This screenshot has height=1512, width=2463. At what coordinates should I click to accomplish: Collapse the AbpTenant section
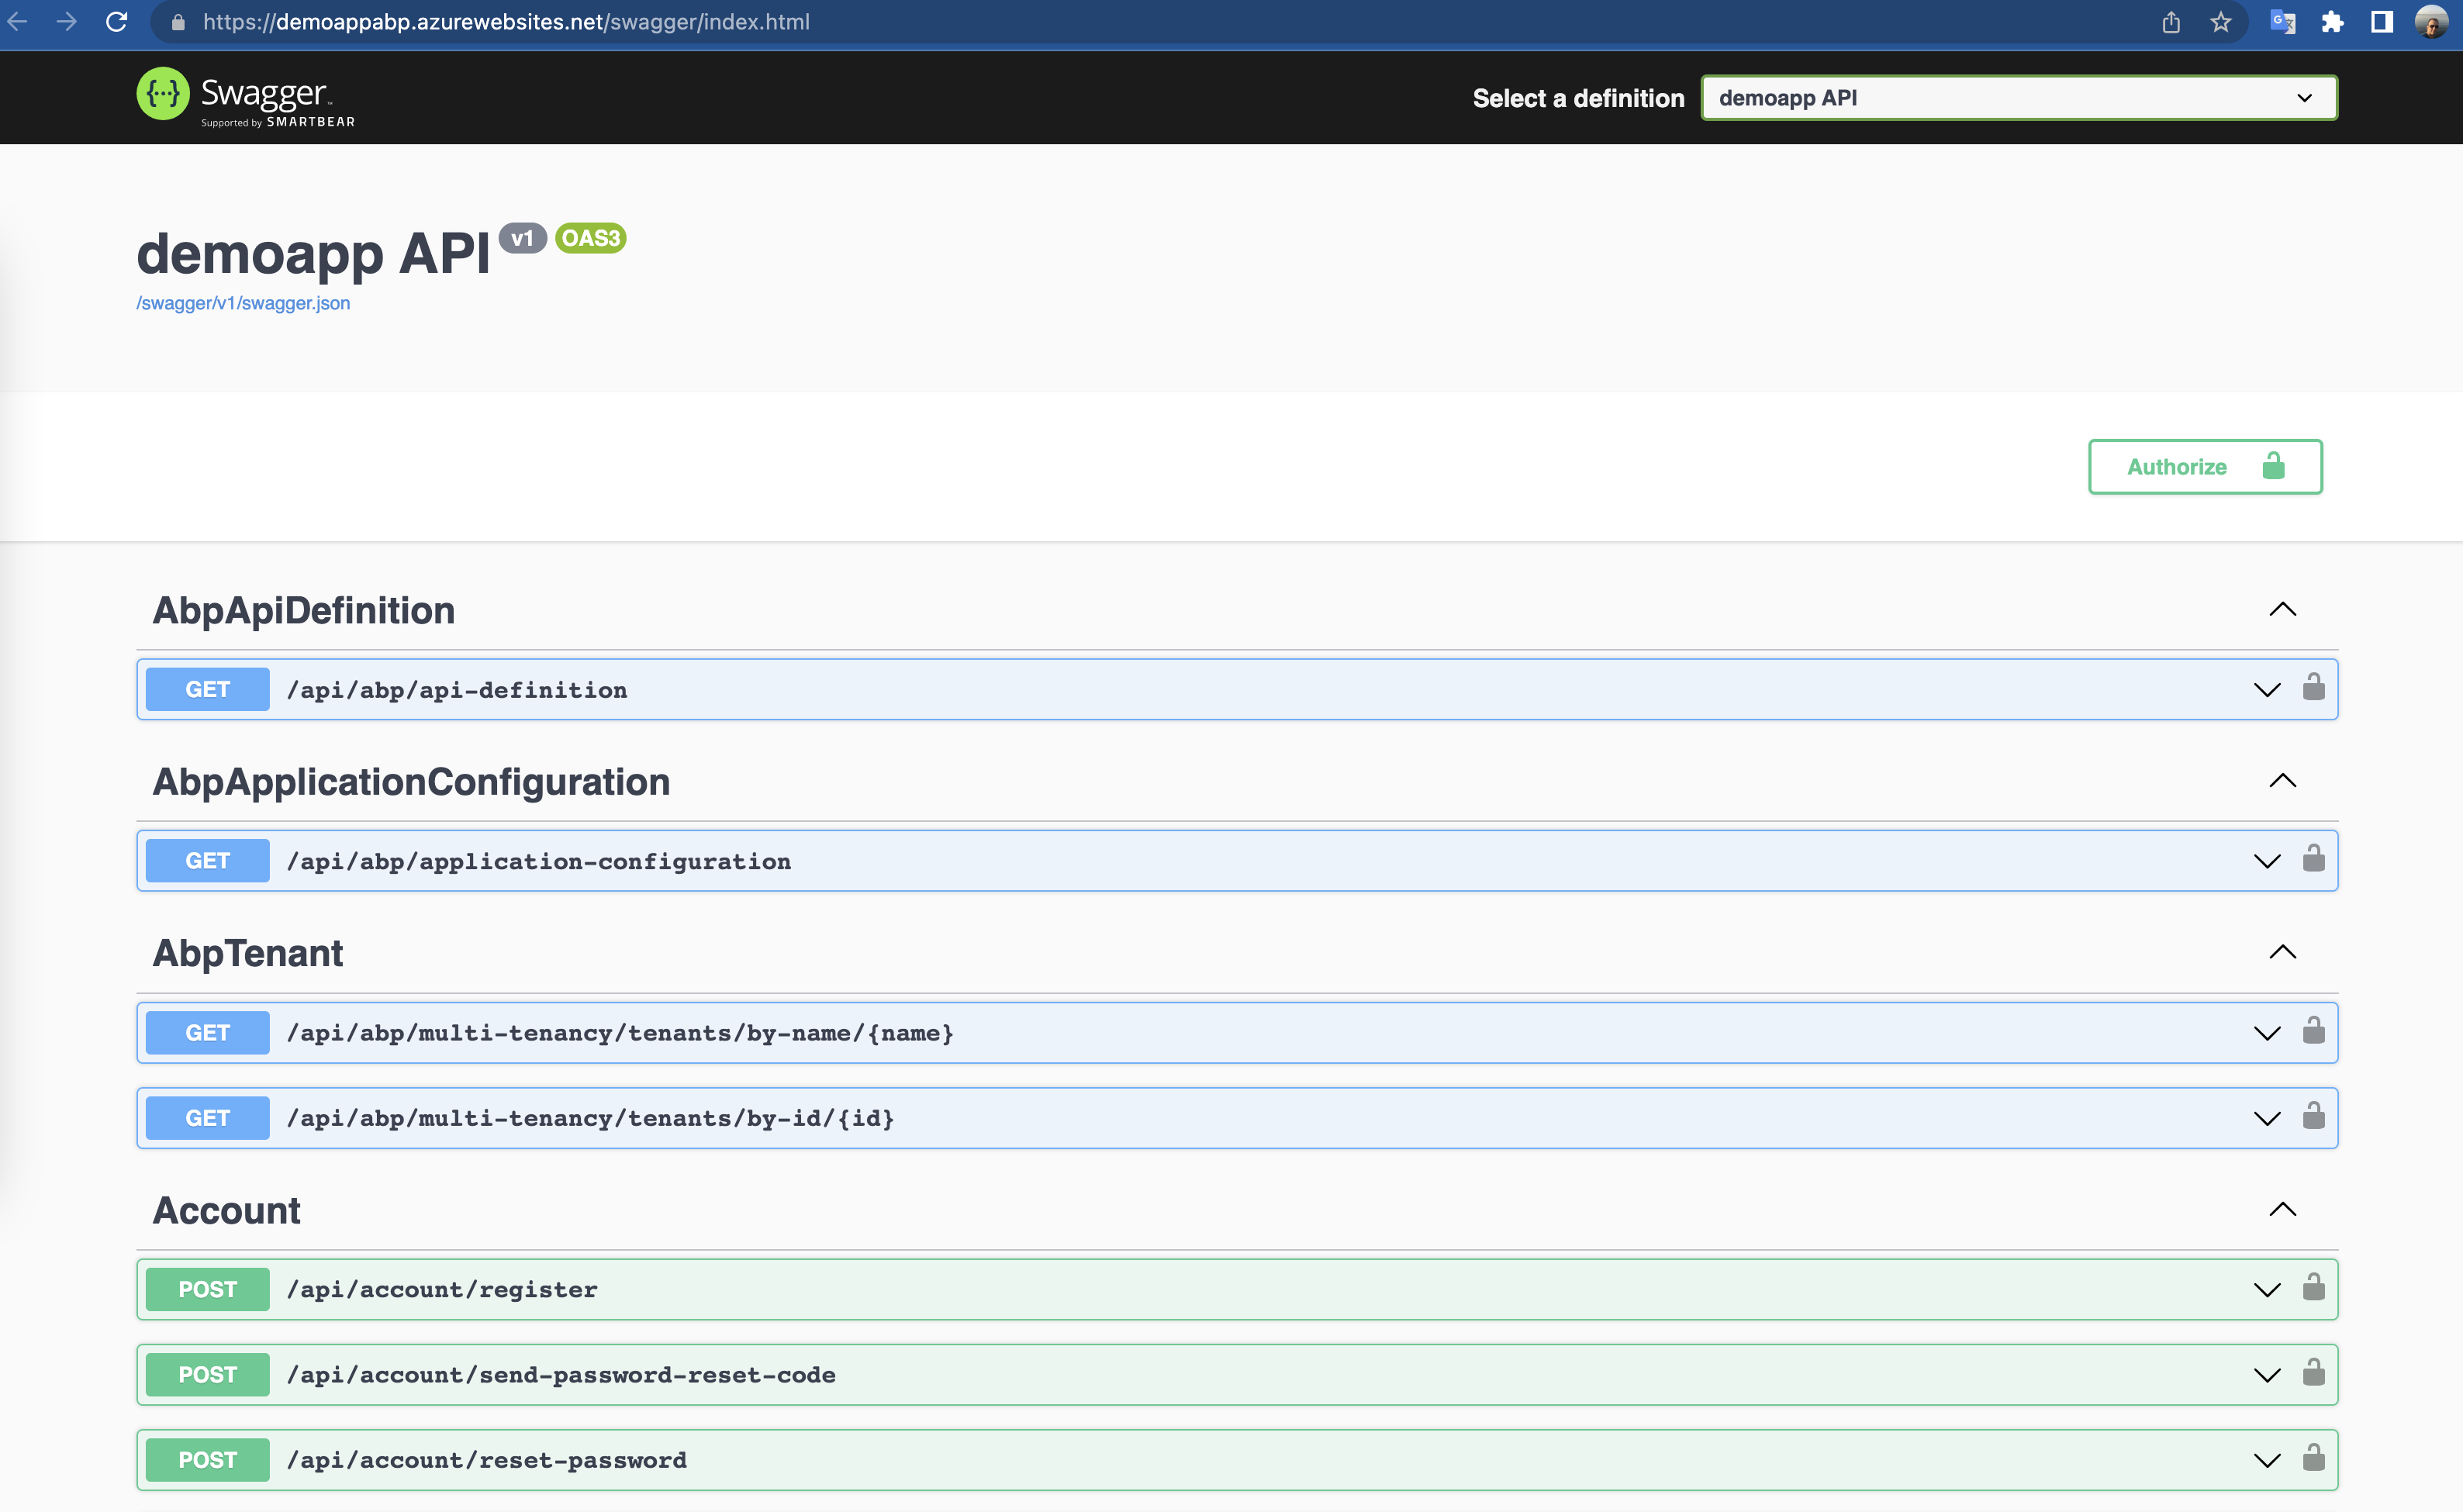pyautogui.click(x=2282, y=952)
